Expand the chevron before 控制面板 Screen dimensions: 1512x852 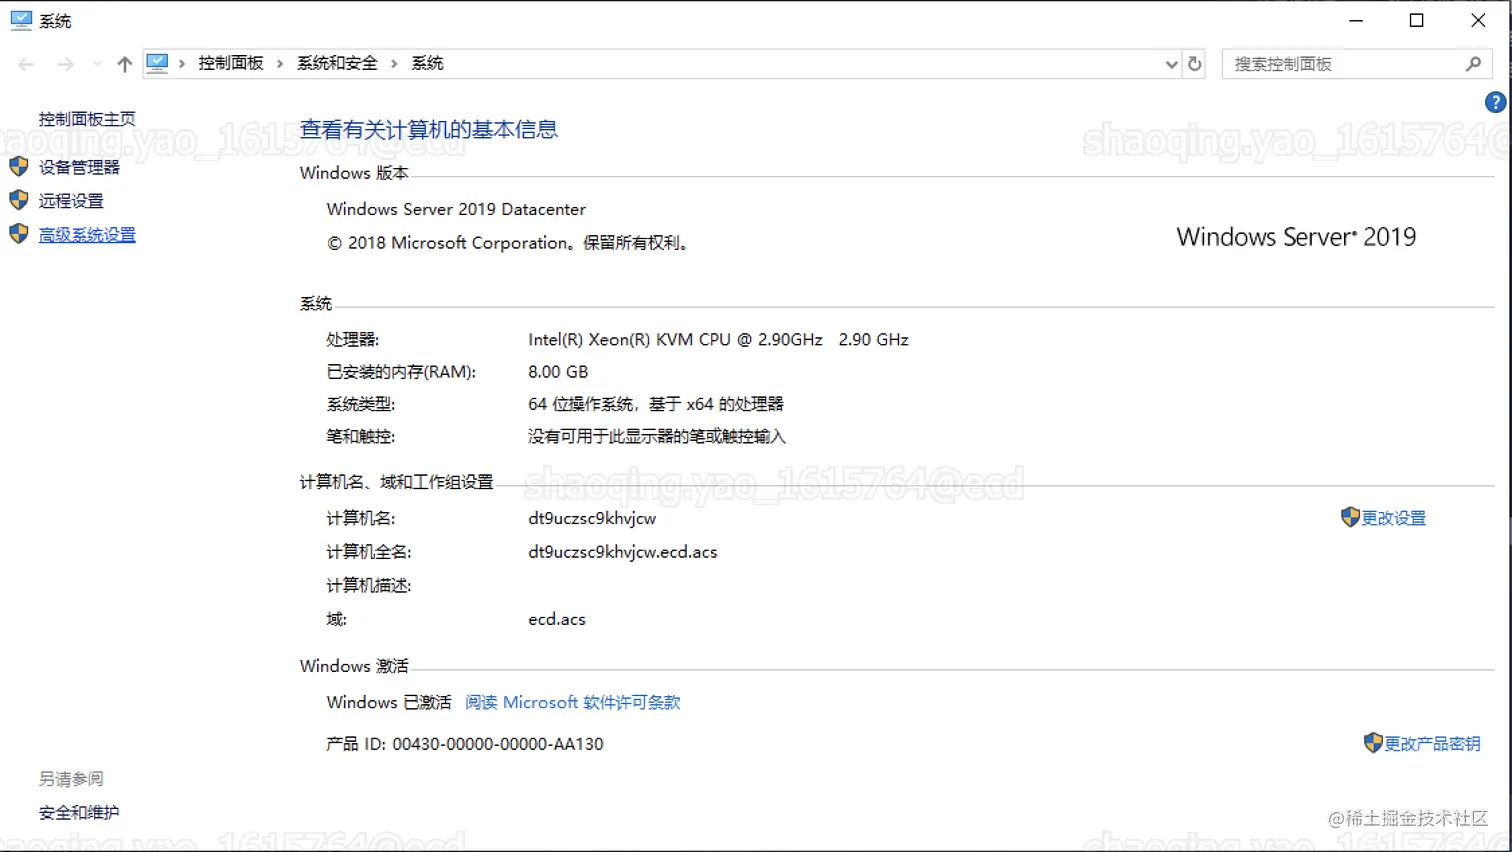(x=182, y=64)
